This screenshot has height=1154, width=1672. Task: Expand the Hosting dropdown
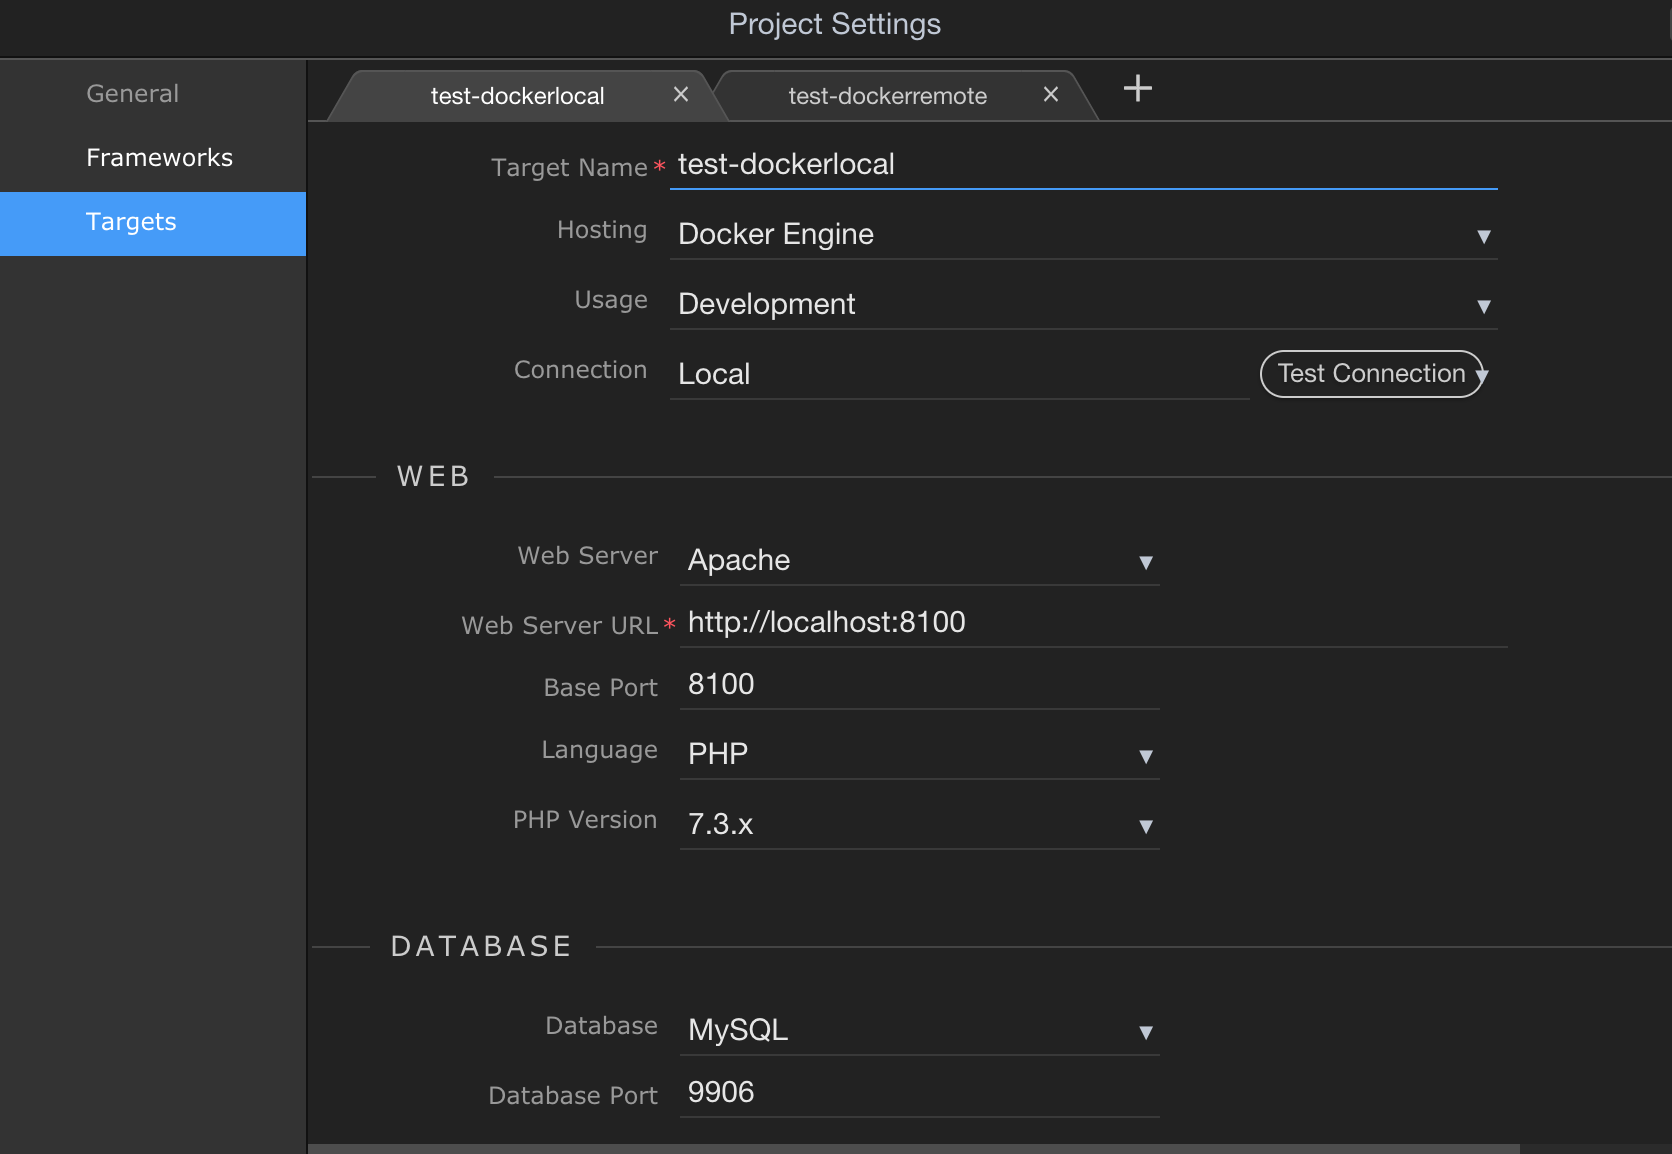pyautogui.click(x=1082, y=235)
